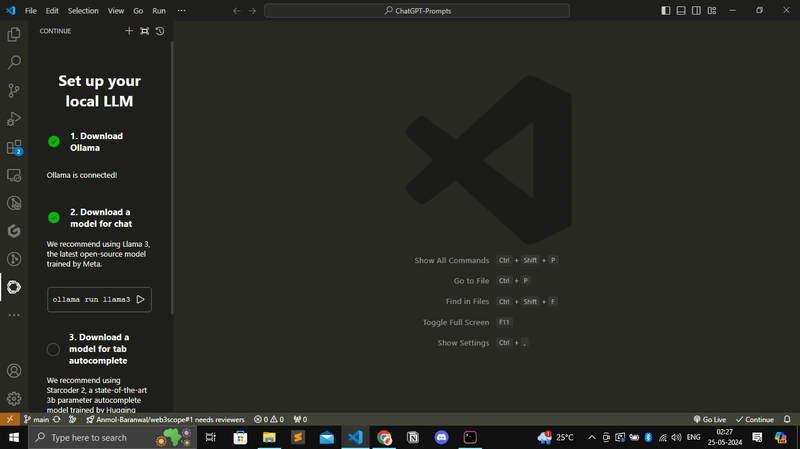Toggle Download a model for chat checkmark
The width and height of the screenshot is (800, 449).
(54, 217)
